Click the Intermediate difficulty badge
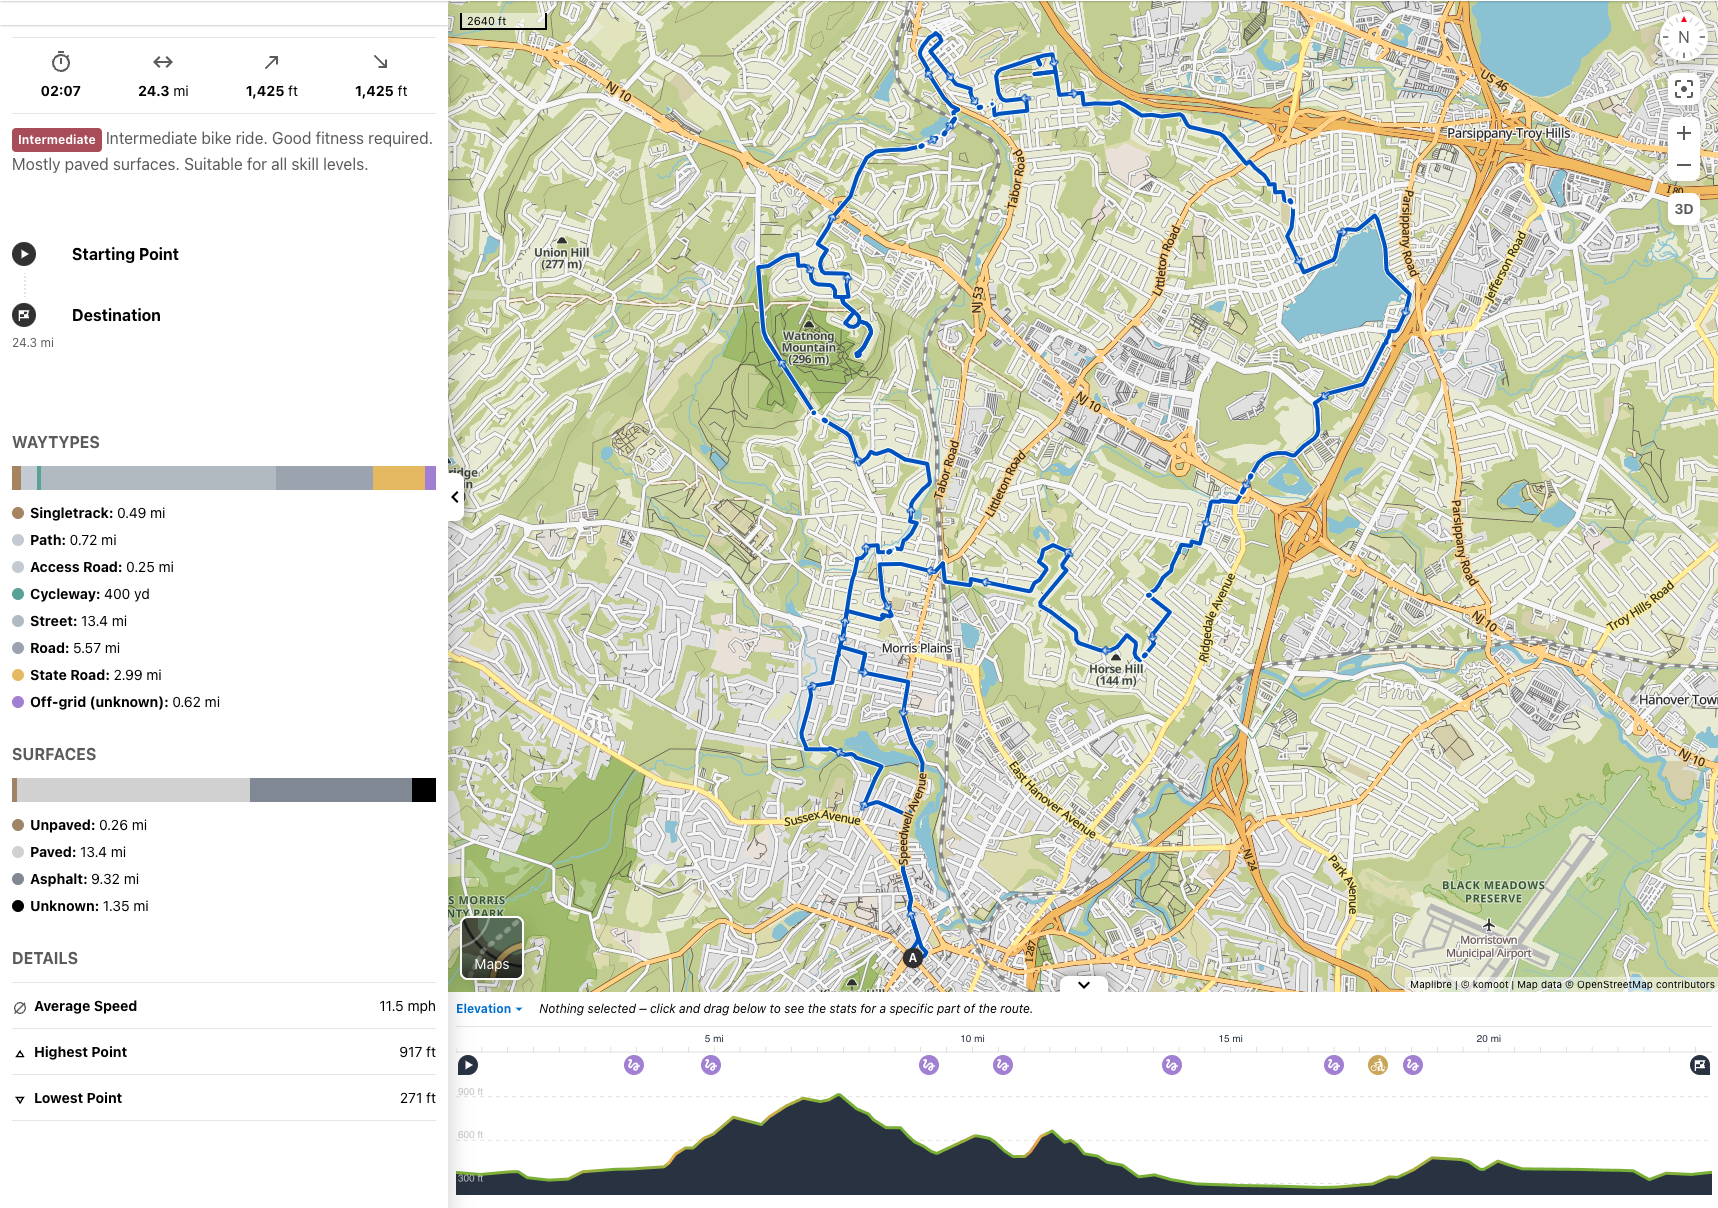1718x1208 pixels. (x=56, y=140)
